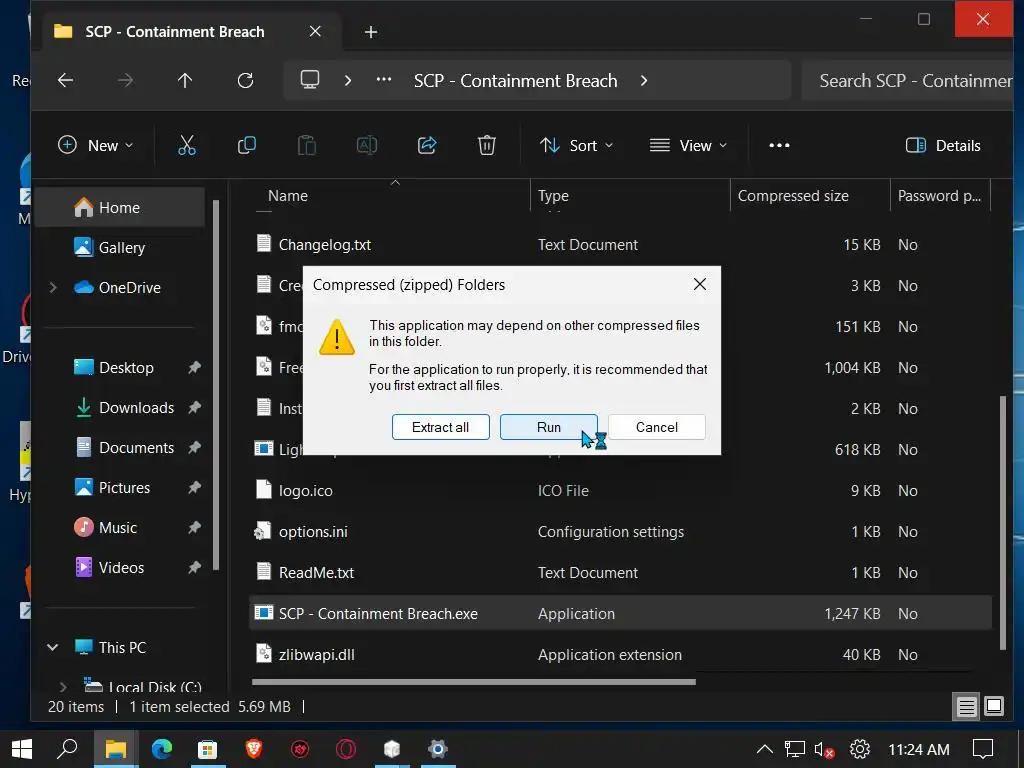Open the View dropdown menu
Viewport: 1024px width, 768px height.
688,145
